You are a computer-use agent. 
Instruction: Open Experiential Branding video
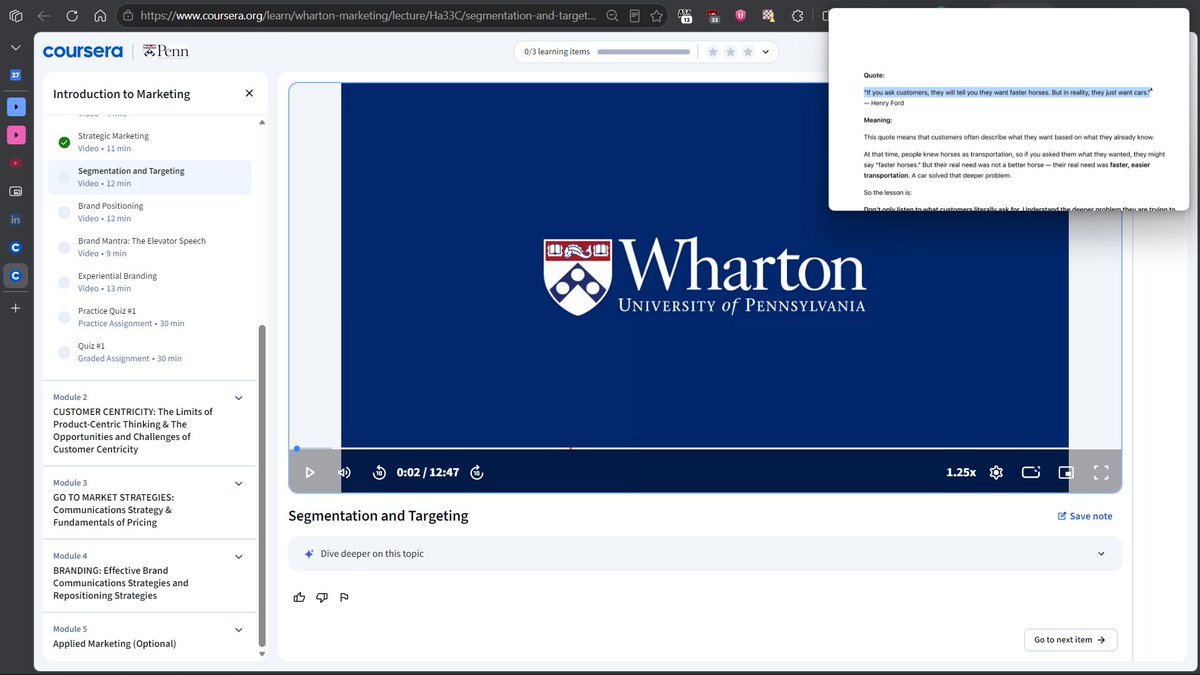(x=150, y=282)
